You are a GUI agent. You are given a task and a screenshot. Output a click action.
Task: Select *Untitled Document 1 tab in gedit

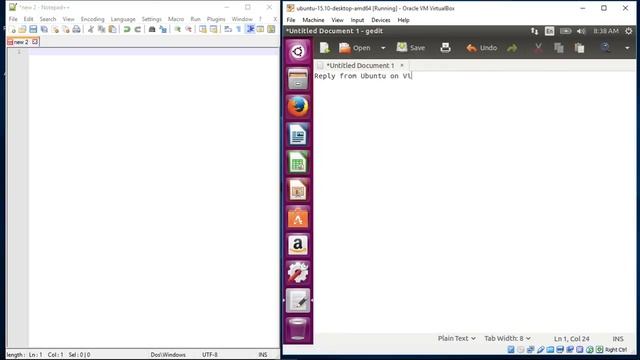[x=360, y=65]
